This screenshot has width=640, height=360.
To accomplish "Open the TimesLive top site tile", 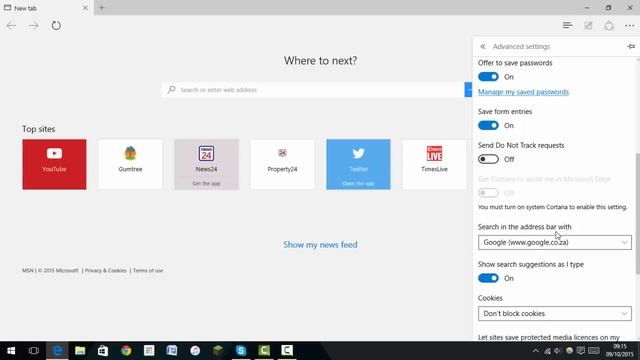I will [x=434, y=164].
